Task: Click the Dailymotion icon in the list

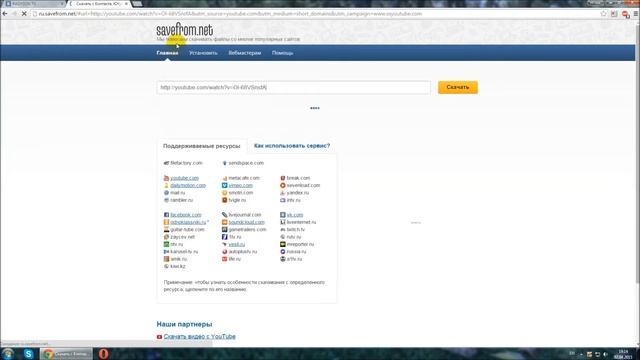Action: tap(166, 185)
